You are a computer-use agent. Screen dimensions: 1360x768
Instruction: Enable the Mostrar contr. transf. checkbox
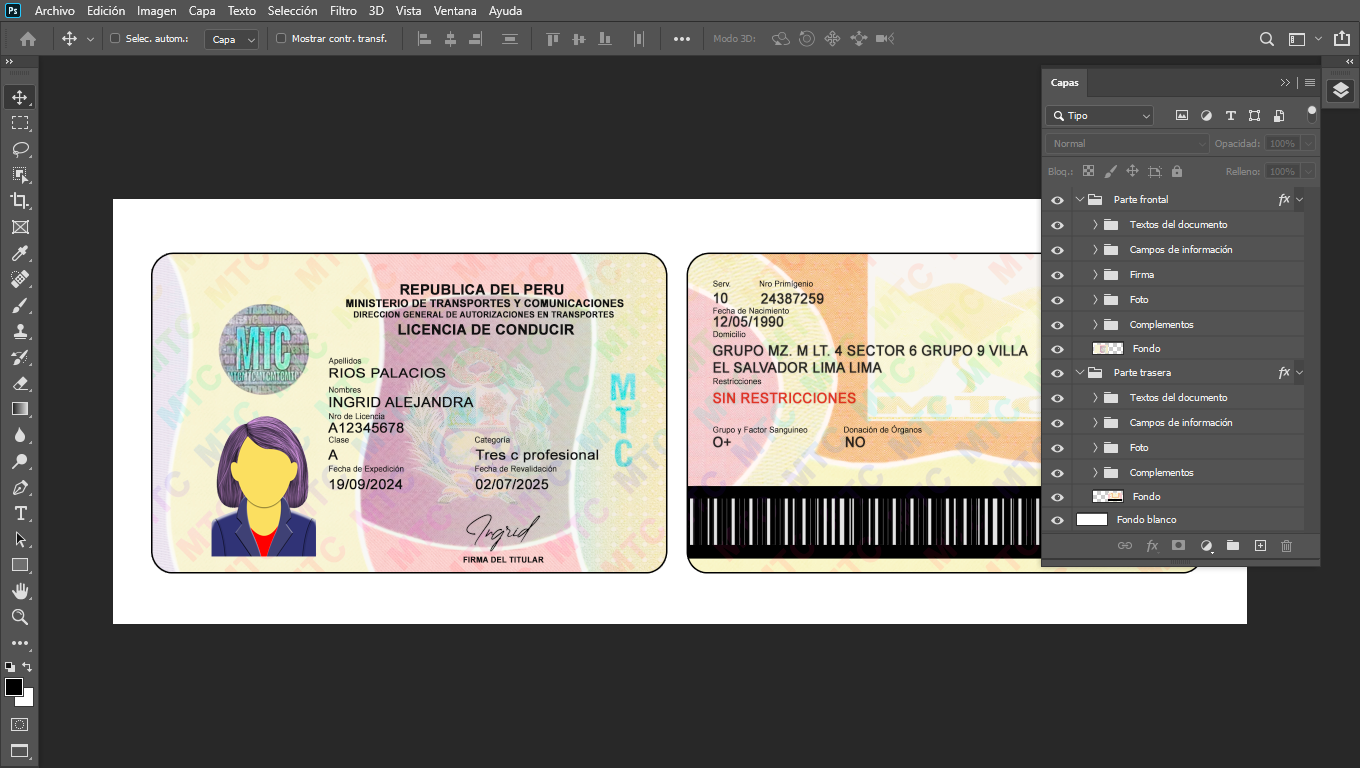tap(281, 39)
